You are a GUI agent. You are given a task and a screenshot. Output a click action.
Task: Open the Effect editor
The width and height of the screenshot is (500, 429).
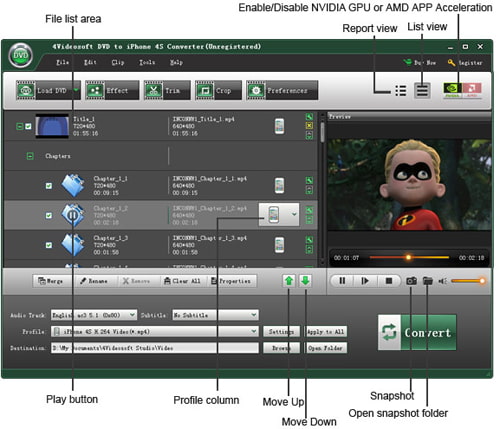[112, 90]
